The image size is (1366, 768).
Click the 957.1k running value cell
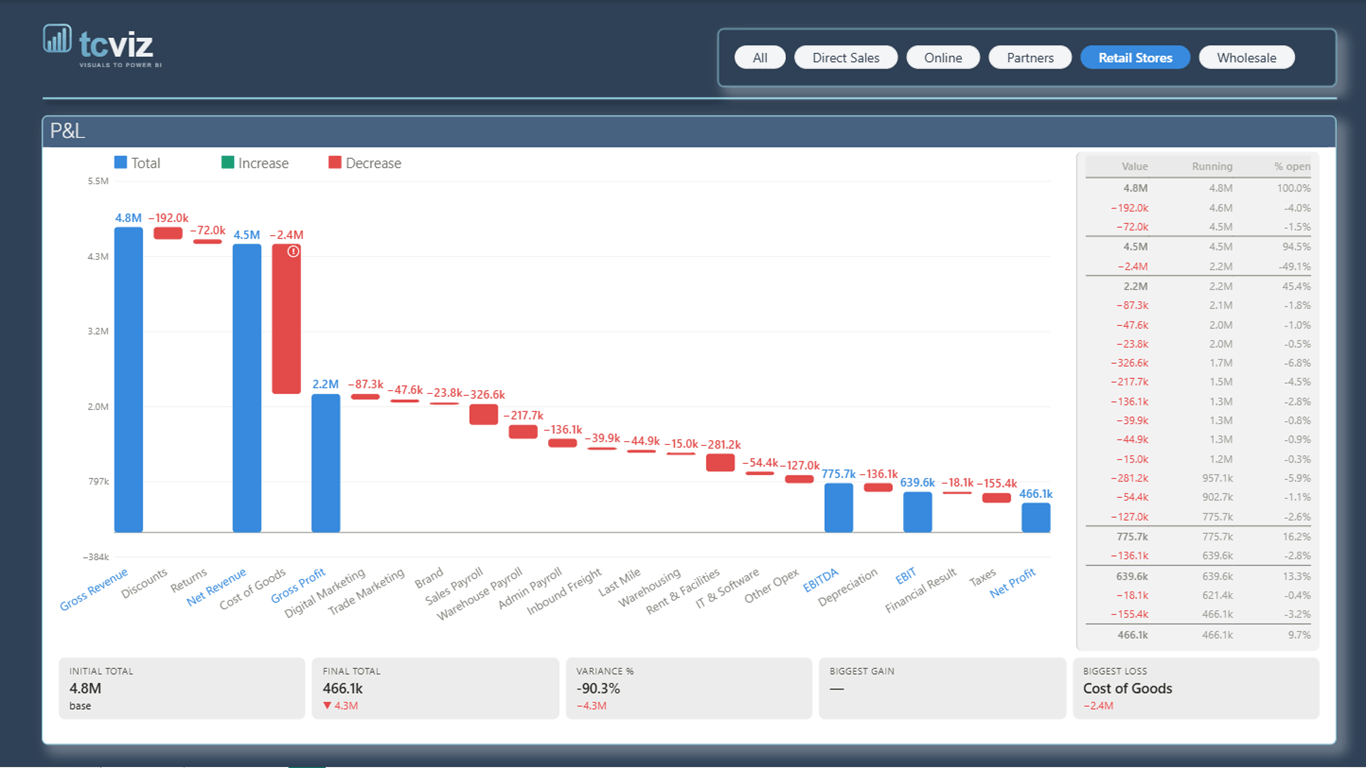(1216, 478)
